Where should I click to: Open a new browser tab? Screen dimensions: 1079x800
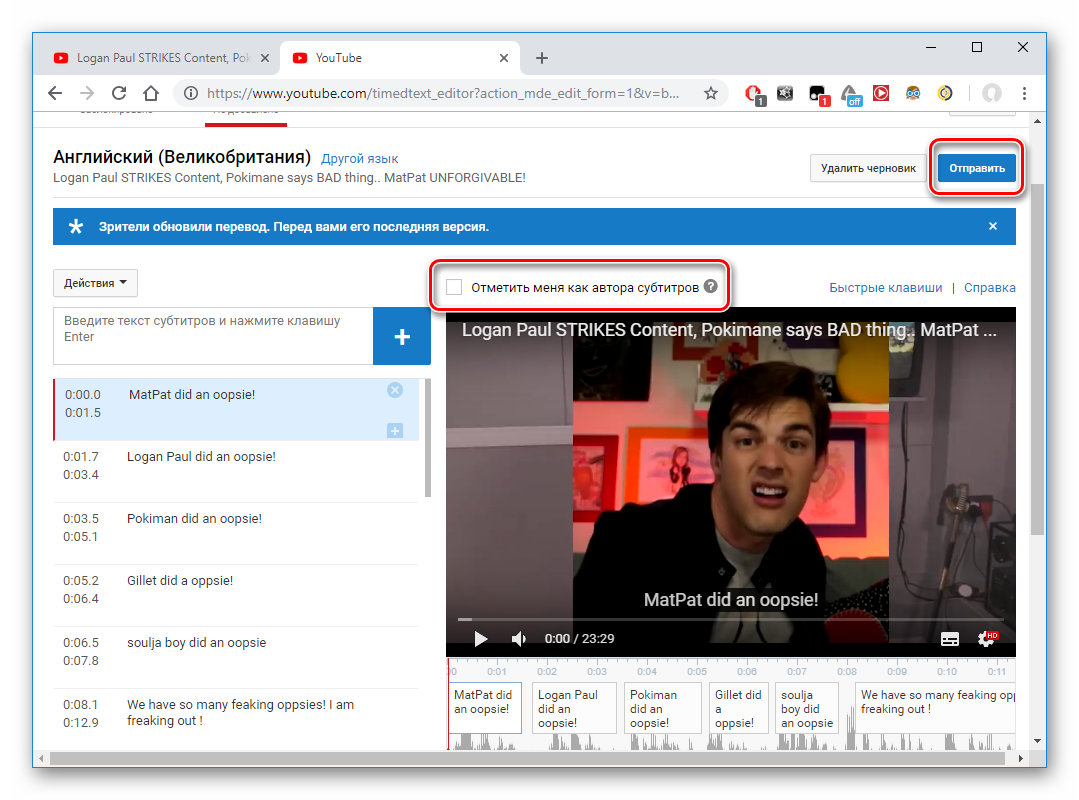point(542,58)
